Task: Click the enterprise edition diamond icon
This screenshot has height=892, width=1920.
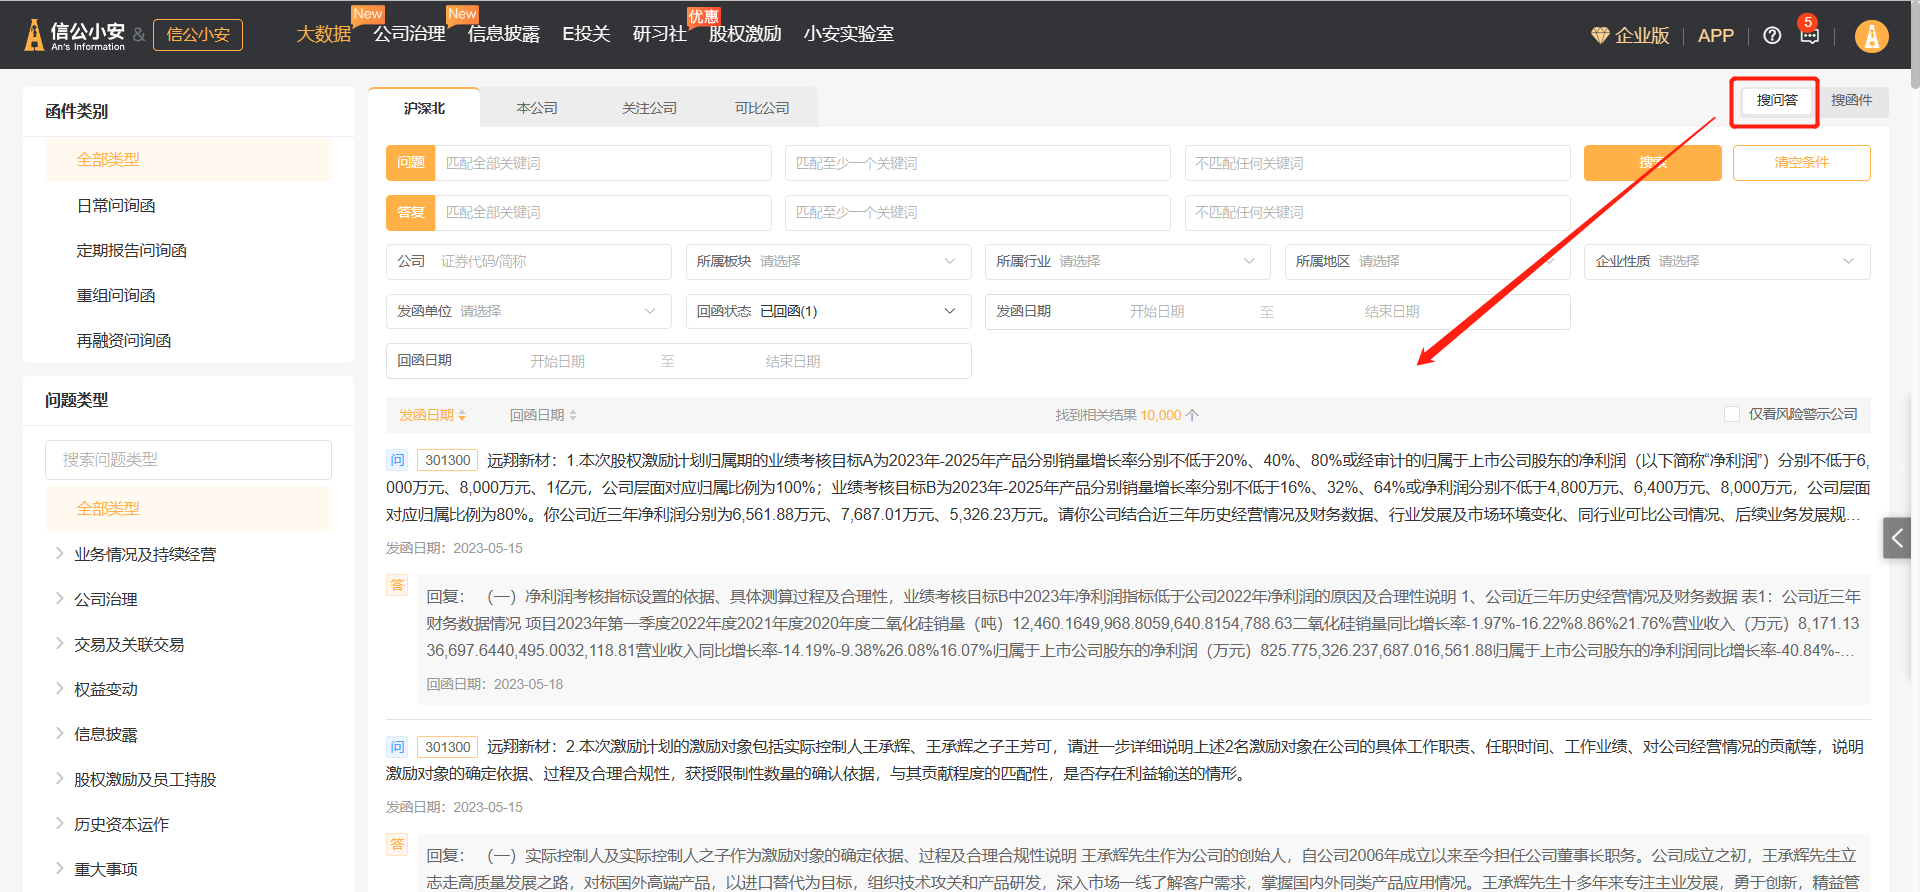Action: click(1600, 36)
